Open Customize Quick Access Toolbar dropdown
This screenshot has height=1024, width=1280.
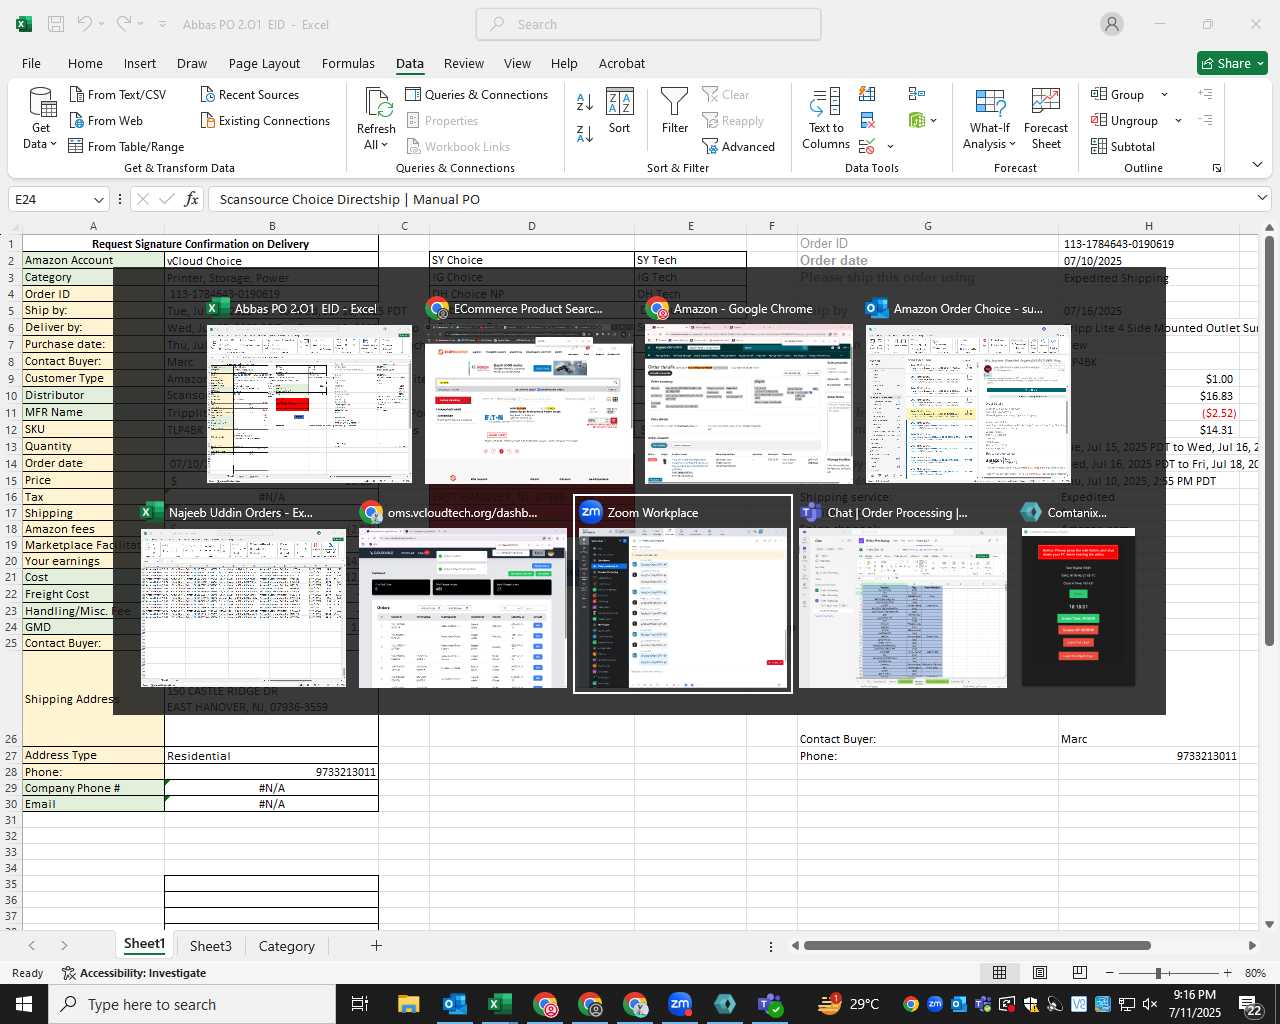pyautogui.click(x=162, y=24)
